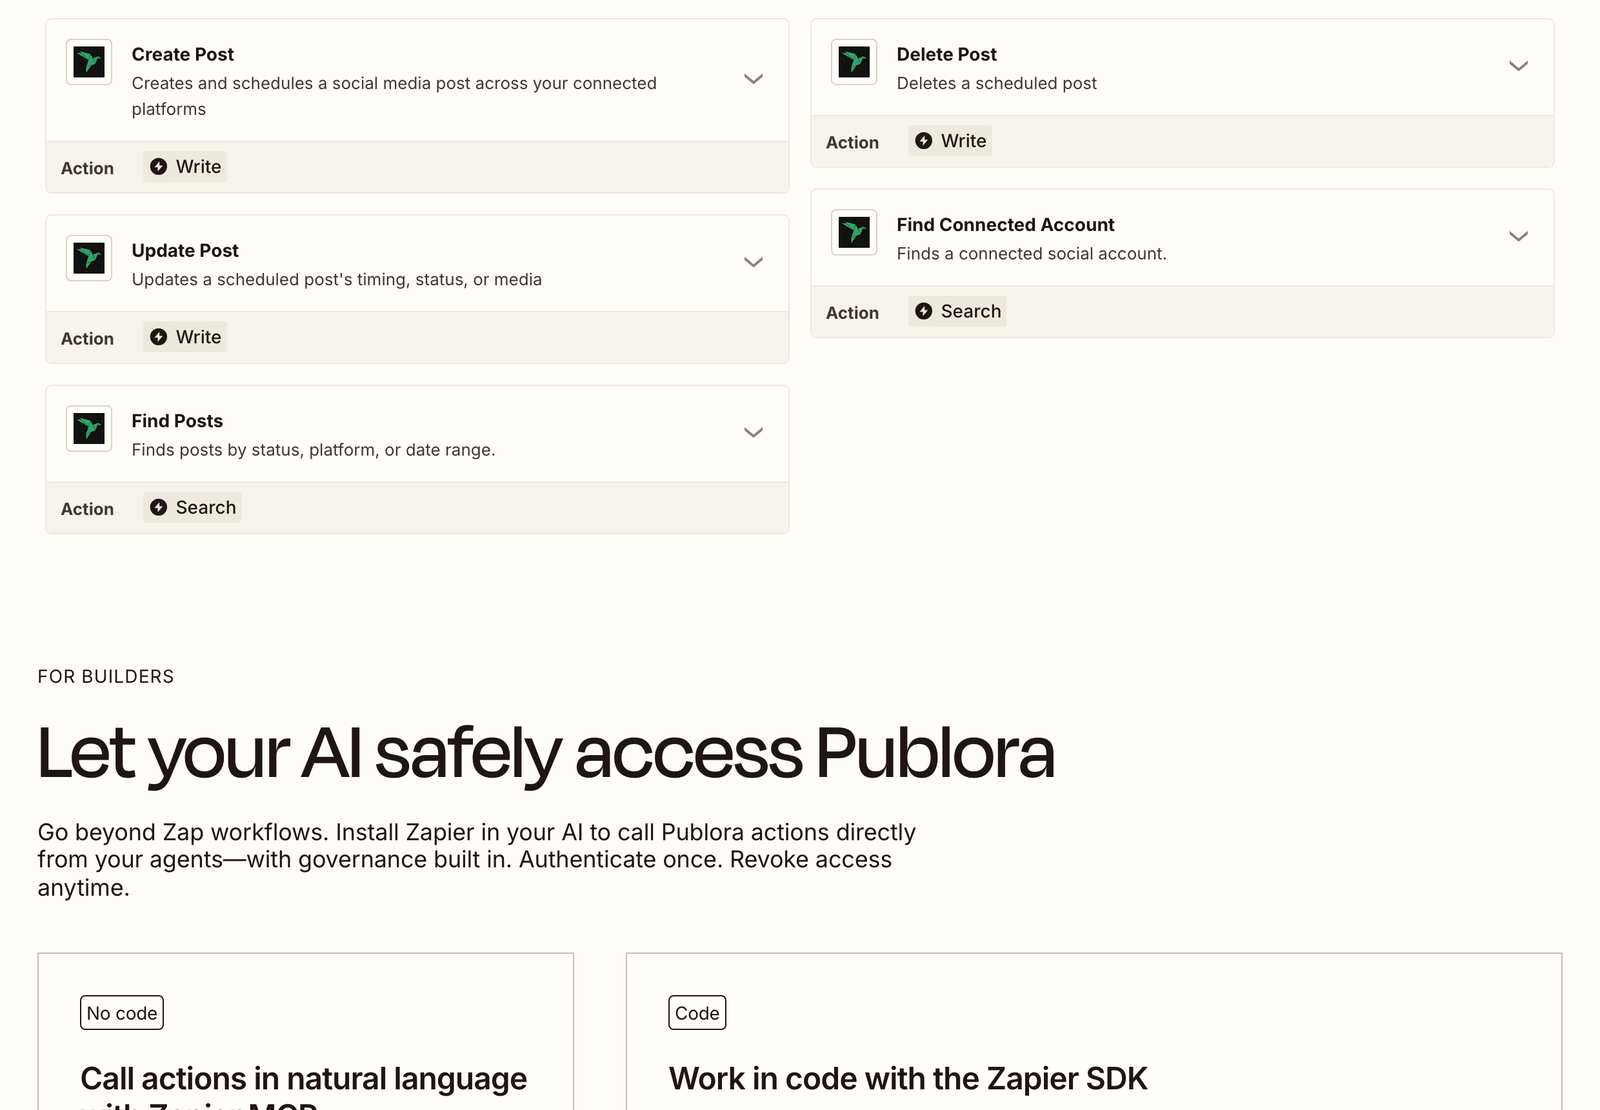Click the No code tag label
Image resolution: width=1600 pixels, height=1110 pixels.
[x=122, y=1013]
